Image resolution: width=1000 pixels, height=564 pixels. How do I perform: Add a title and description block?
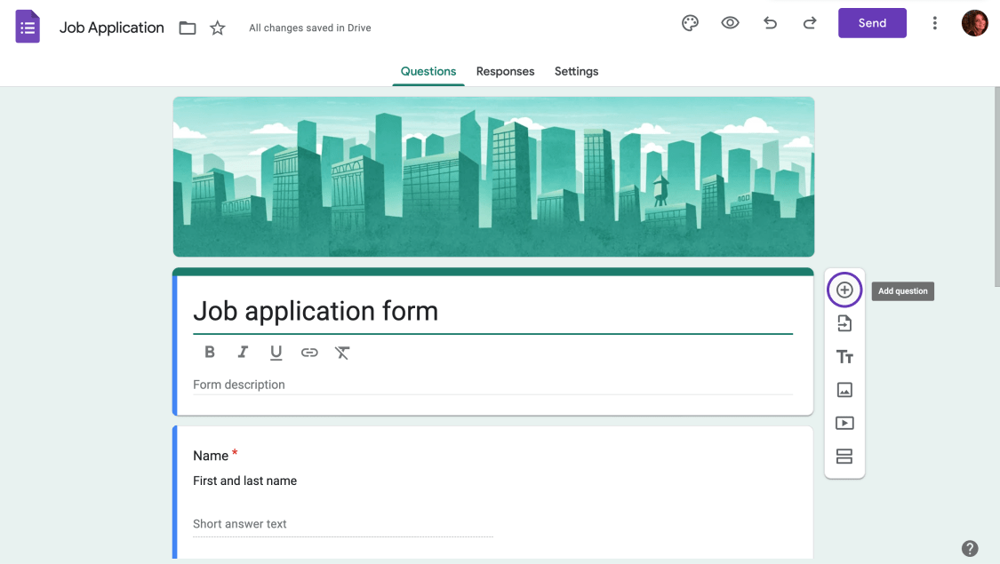[x=844, y=357]
